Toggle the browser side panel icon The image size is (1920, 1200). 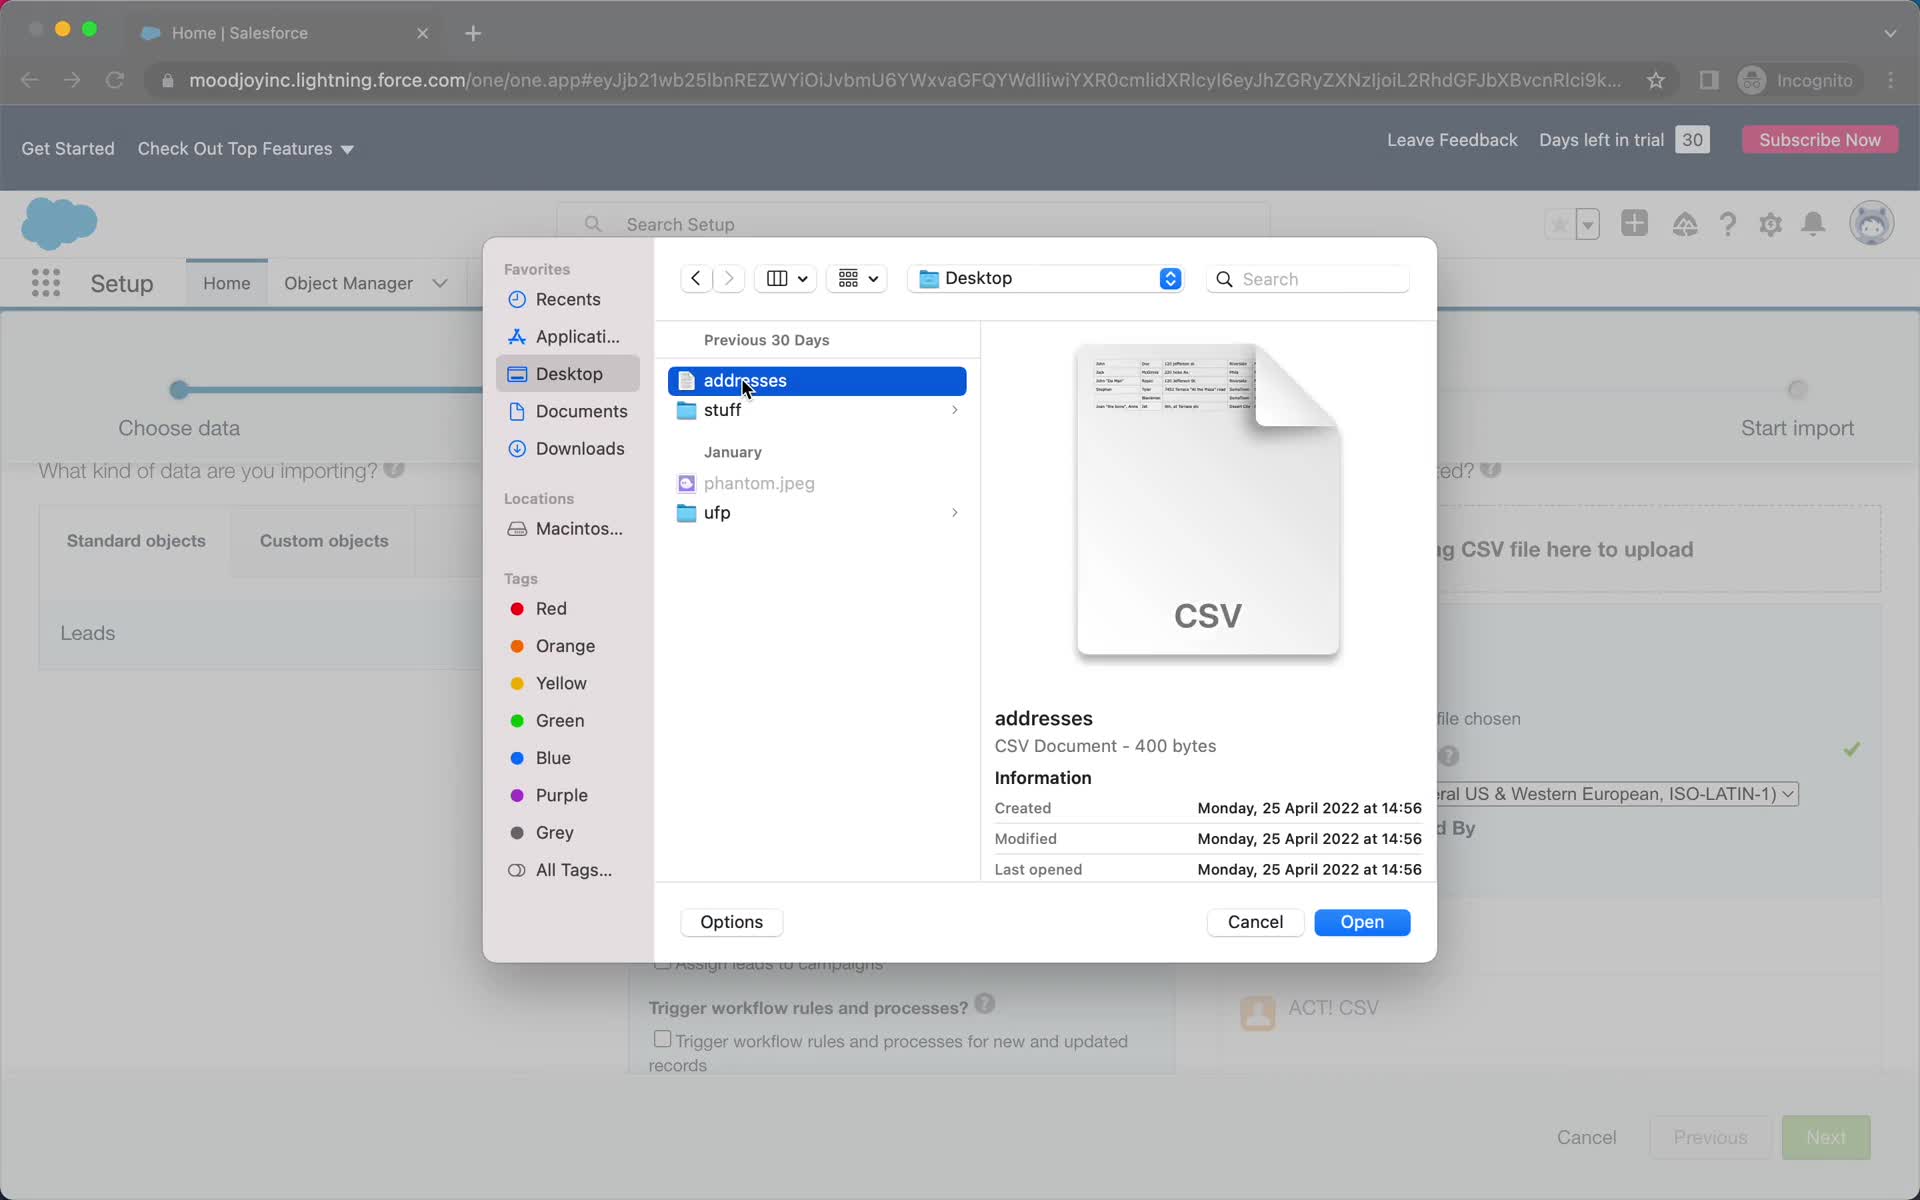point(1709,80)
